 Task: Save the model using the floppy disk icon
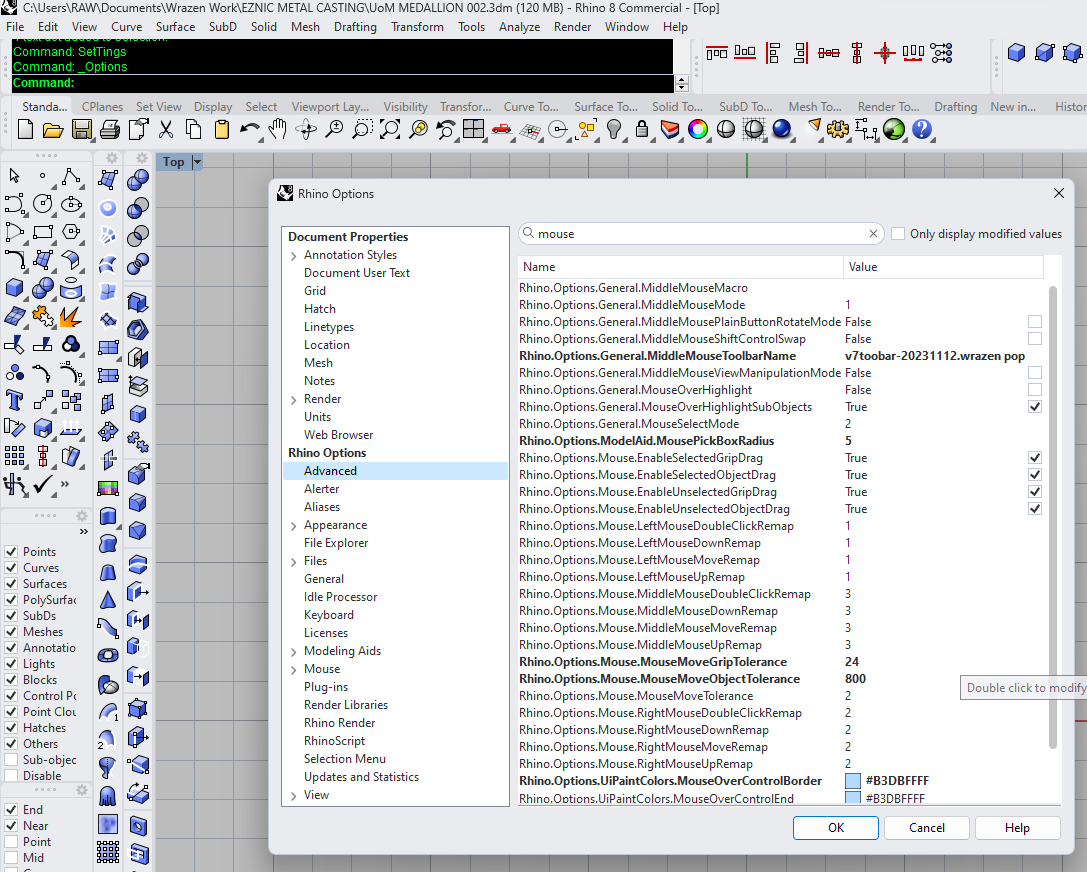(x=82, y=130)
